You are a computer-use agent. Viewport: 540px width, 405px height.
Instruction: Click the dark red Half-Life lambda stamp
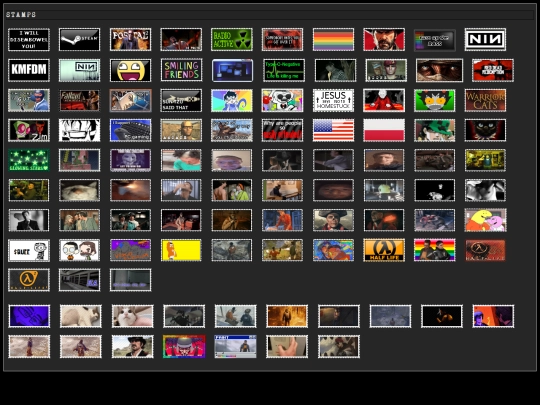[485, 250]
